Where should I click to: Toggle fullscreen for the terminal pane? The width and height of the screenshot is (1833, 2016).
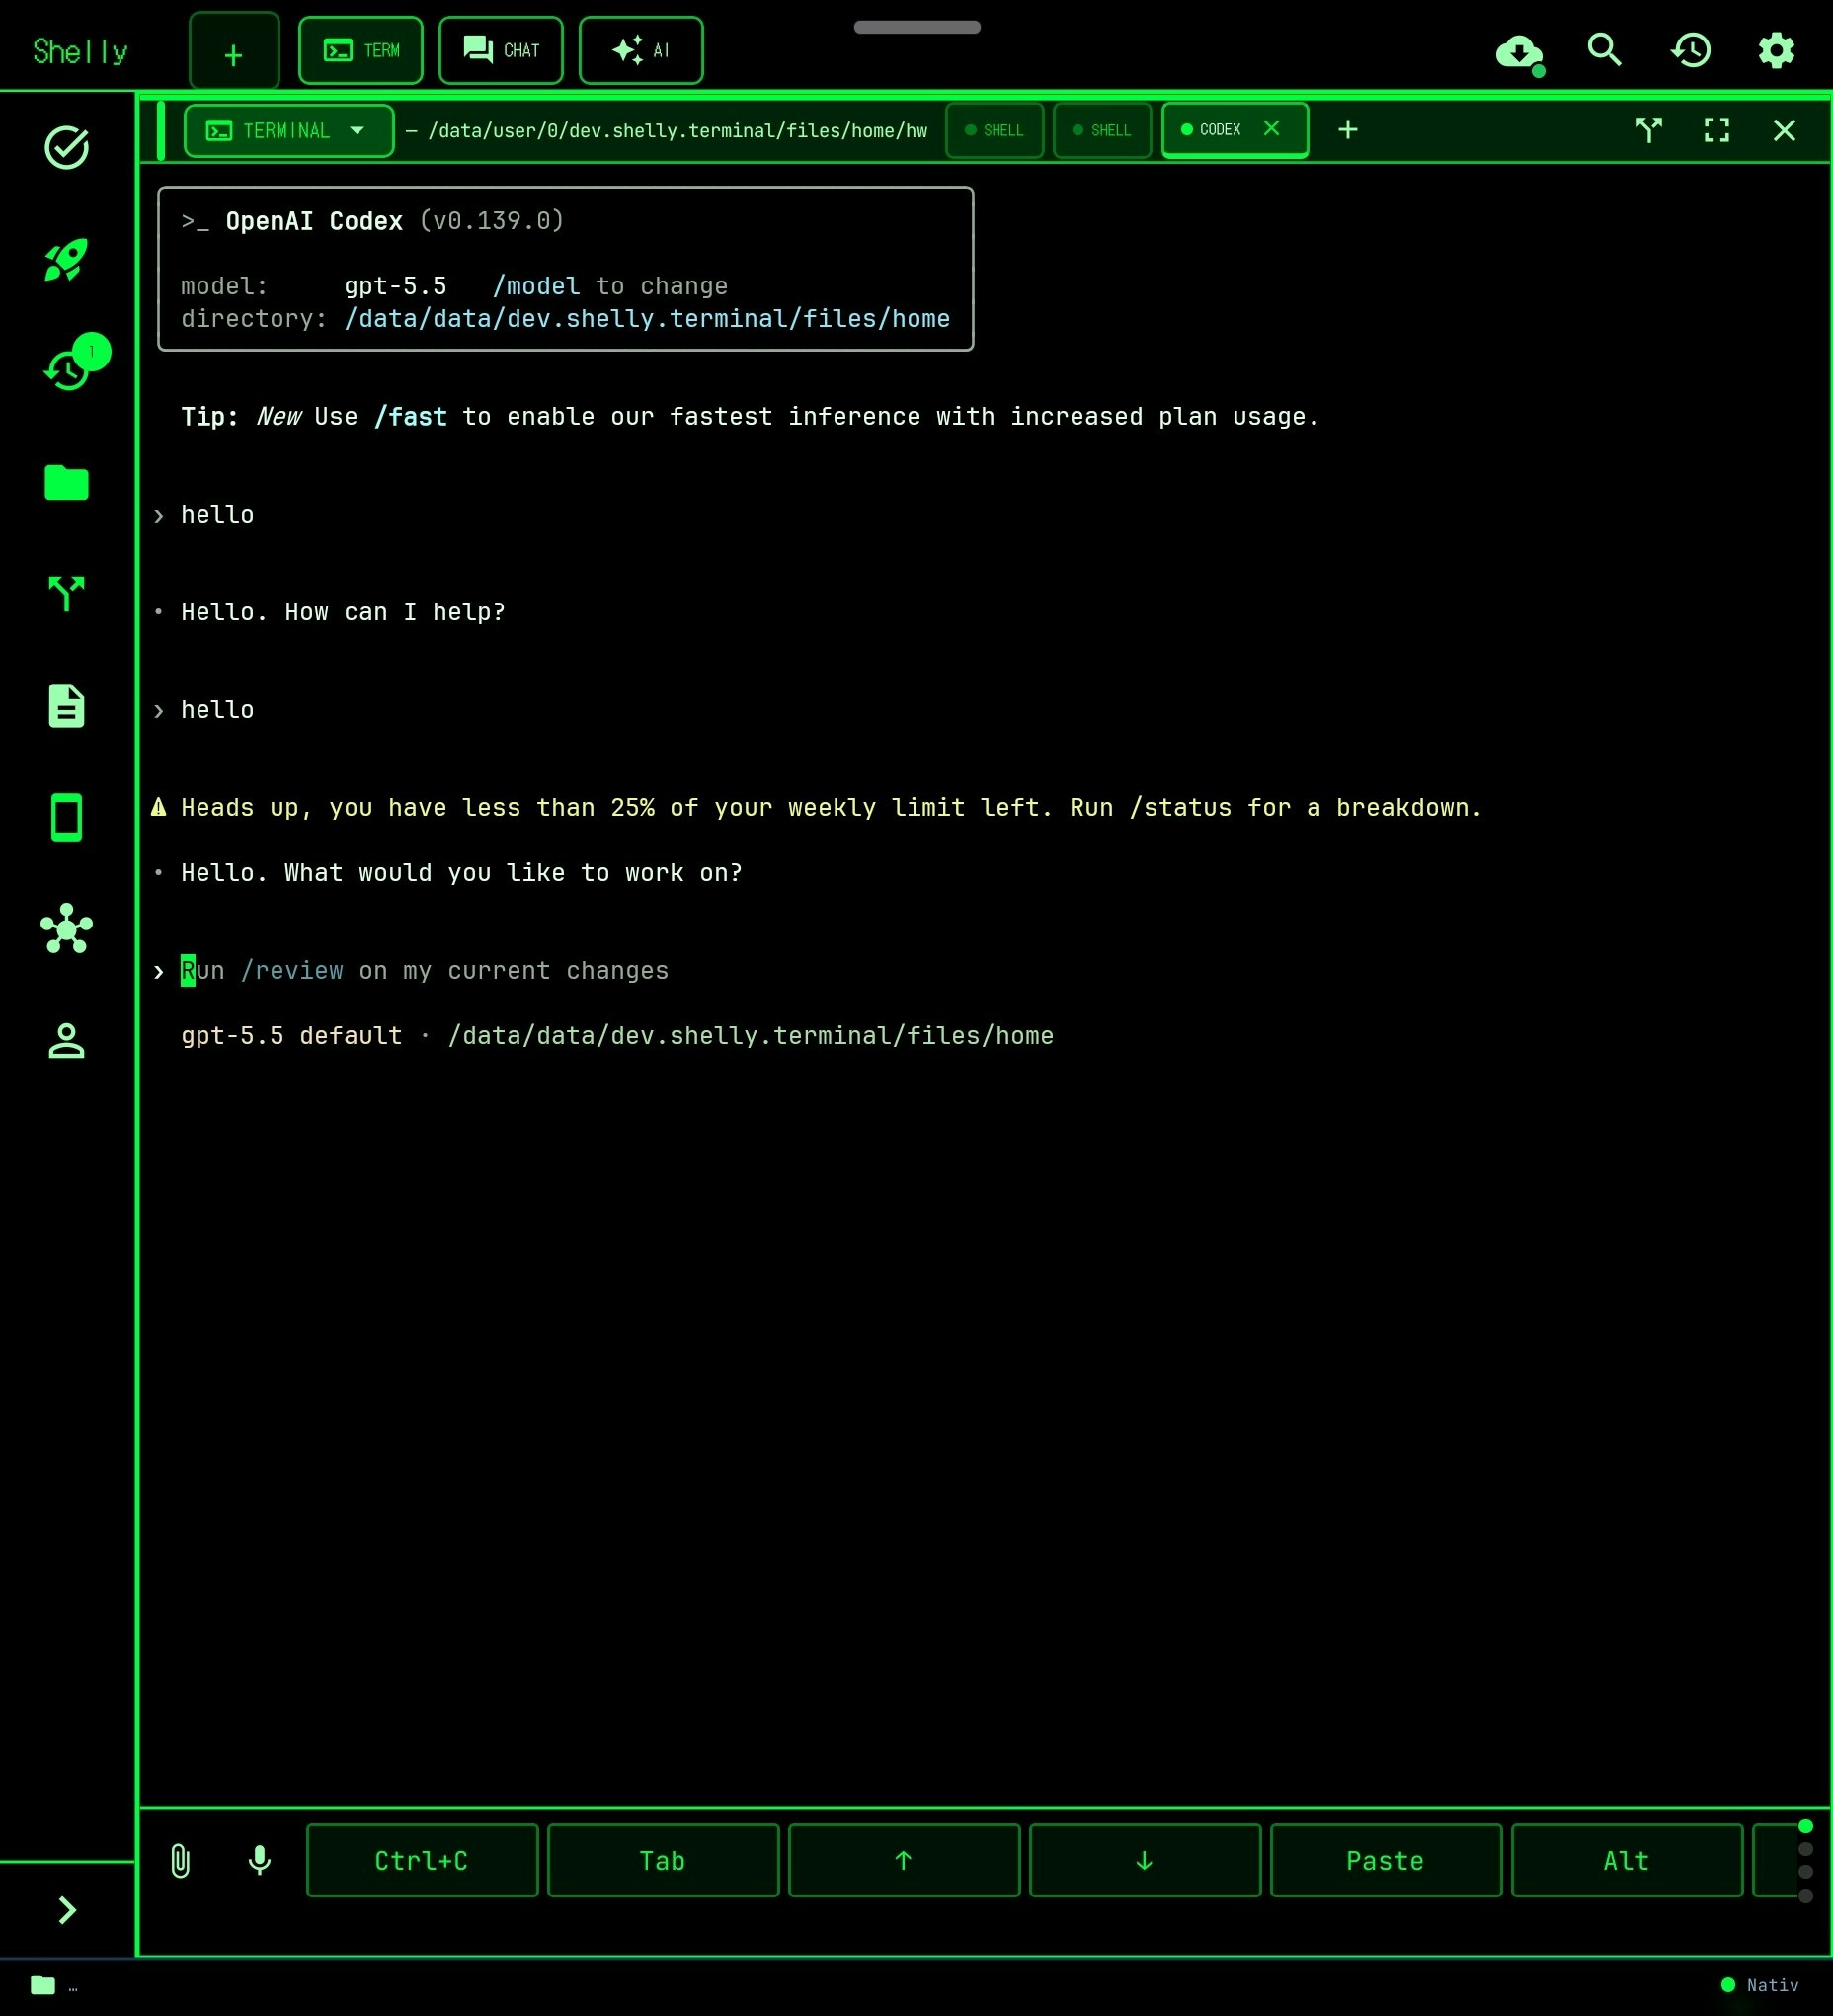(x=1717, y=131)
